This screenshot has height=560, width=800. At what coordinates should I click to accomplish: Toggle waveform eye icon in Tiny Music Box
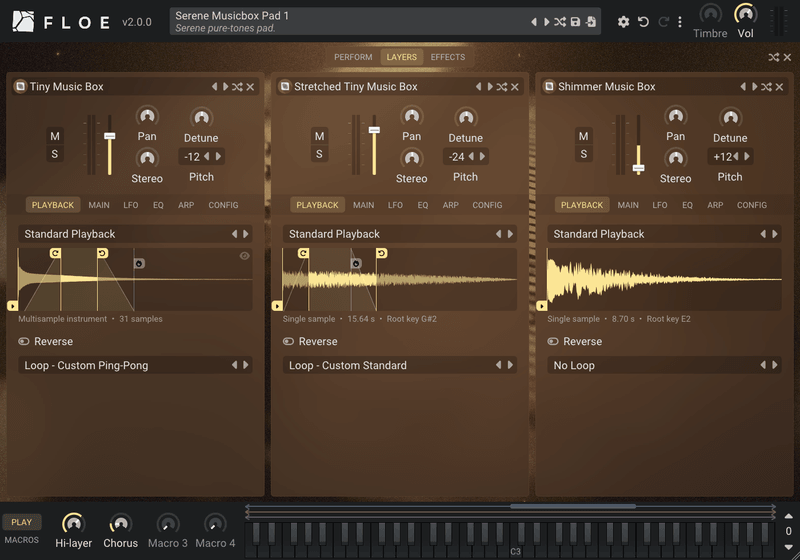pyautogui.click(x=245, y=256)
